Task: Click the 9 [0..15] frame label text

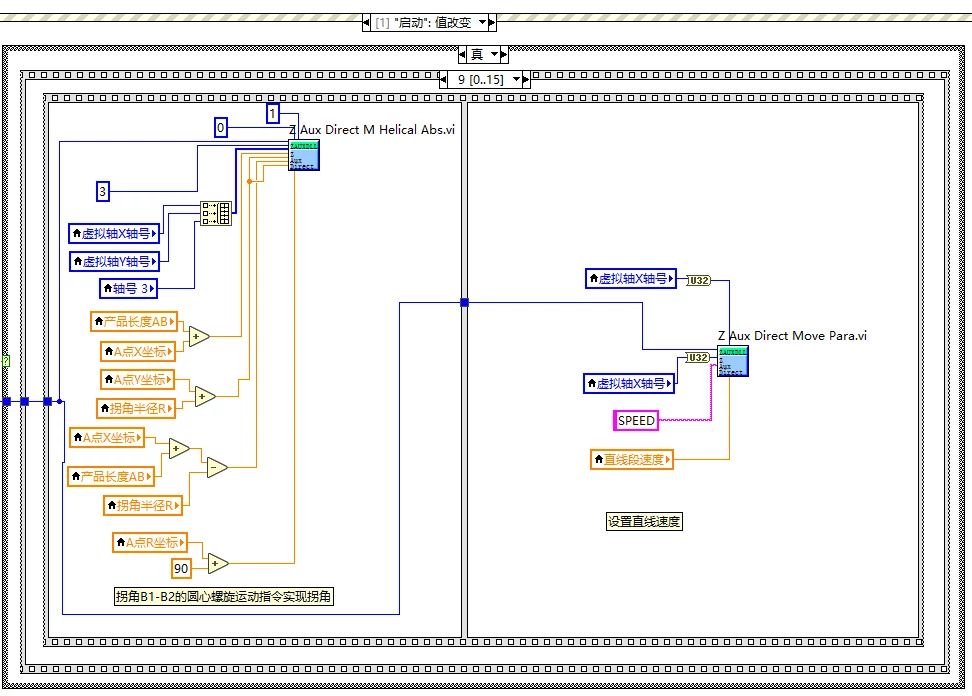Action: click(480, 79)
